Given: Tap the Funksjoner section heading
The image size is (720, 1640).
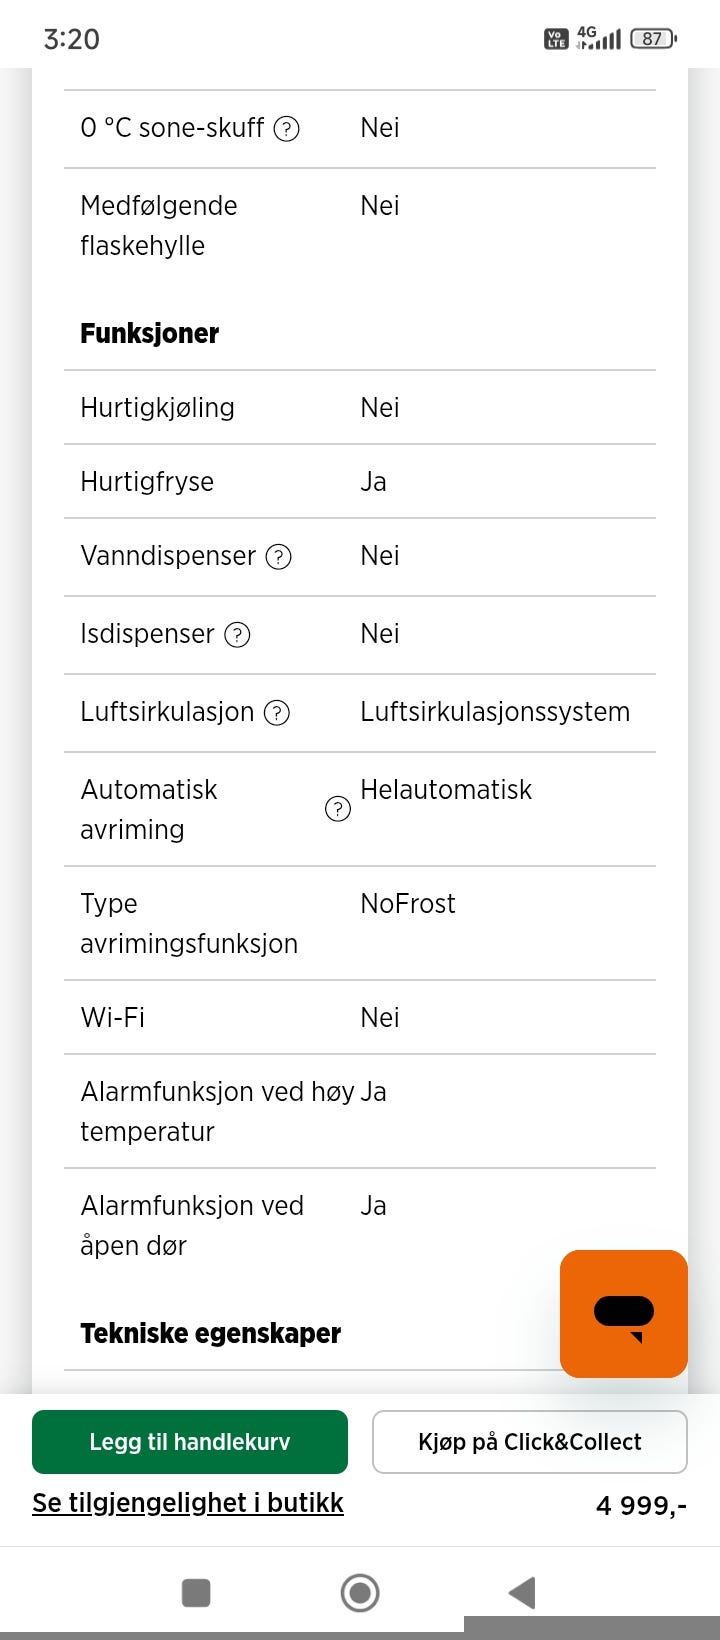Looking at the screenshot, I should 150,334.
